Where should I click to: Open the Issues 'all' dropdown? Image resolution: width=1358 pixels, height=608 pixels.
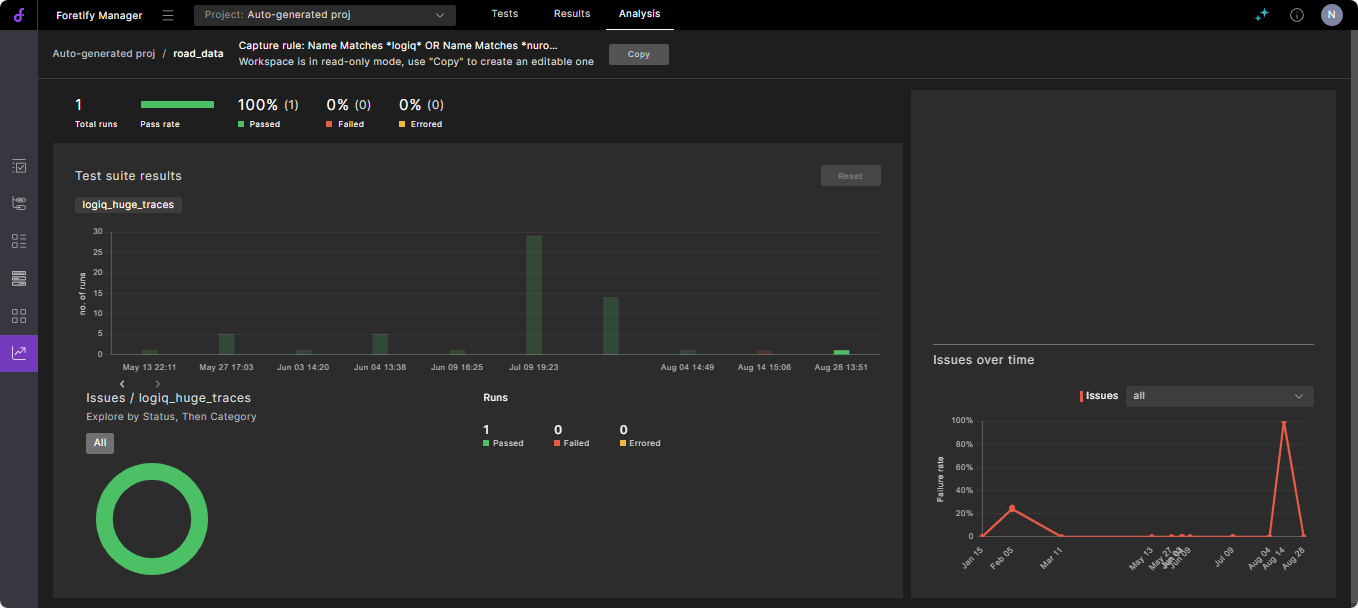1219,396
